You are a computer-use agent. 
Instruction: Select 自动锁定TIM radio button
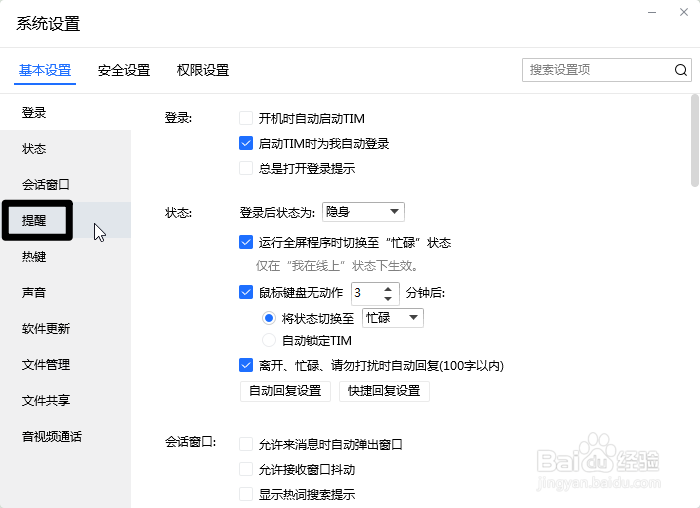click(x=269, y=341)
